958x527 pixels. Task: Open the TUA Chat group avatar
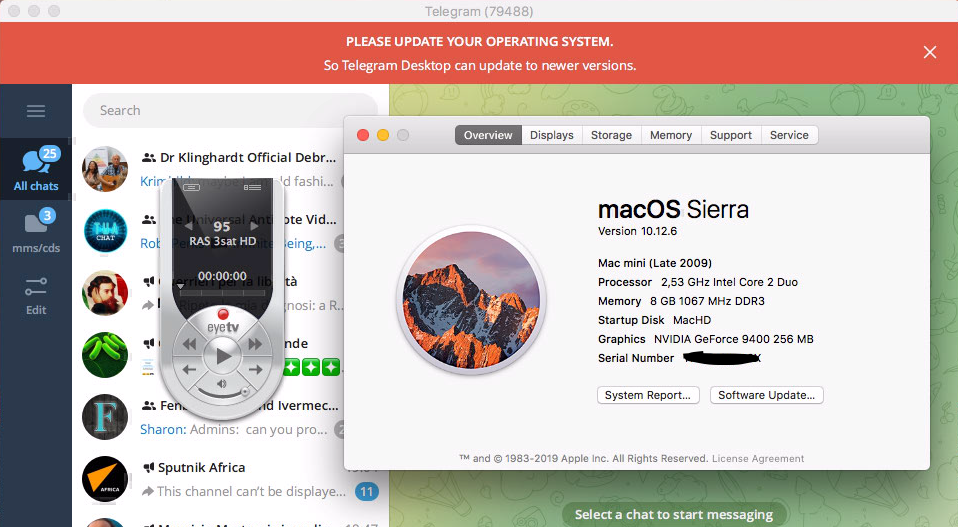pyautogui.click(x=105, y=231)
